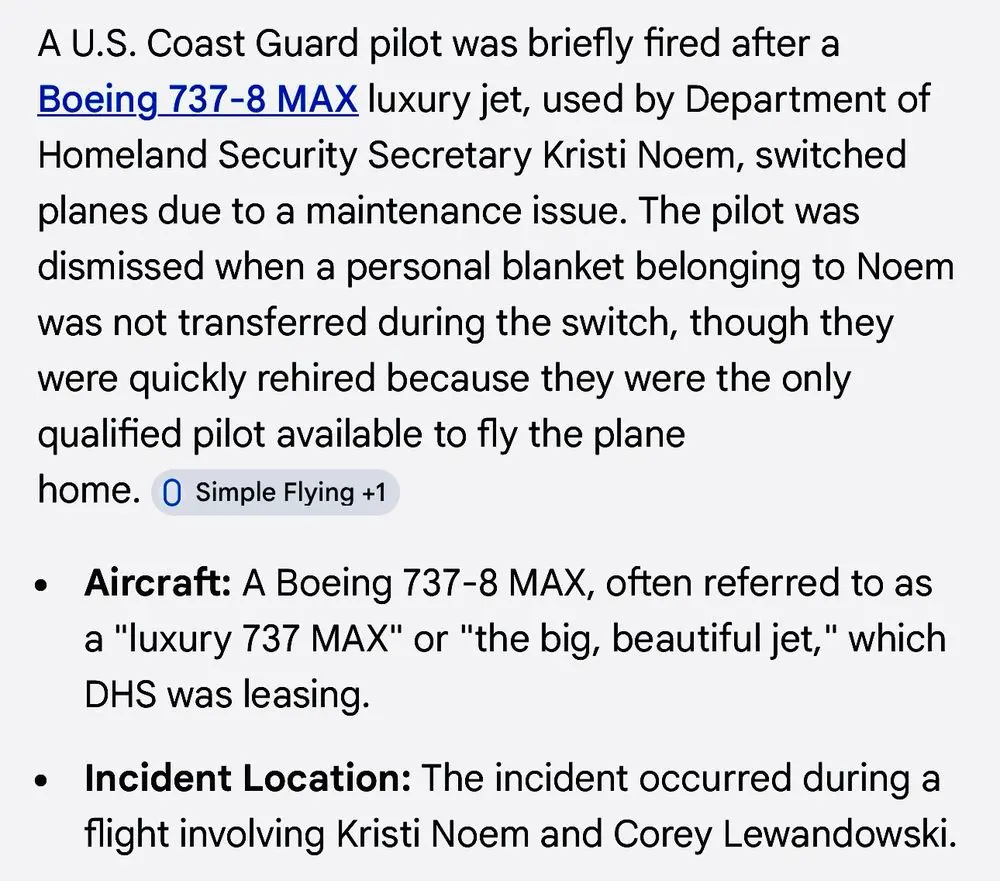1000x881 pixels.
Task: Click the text DHS was leasing
Action: click(226, 695)
